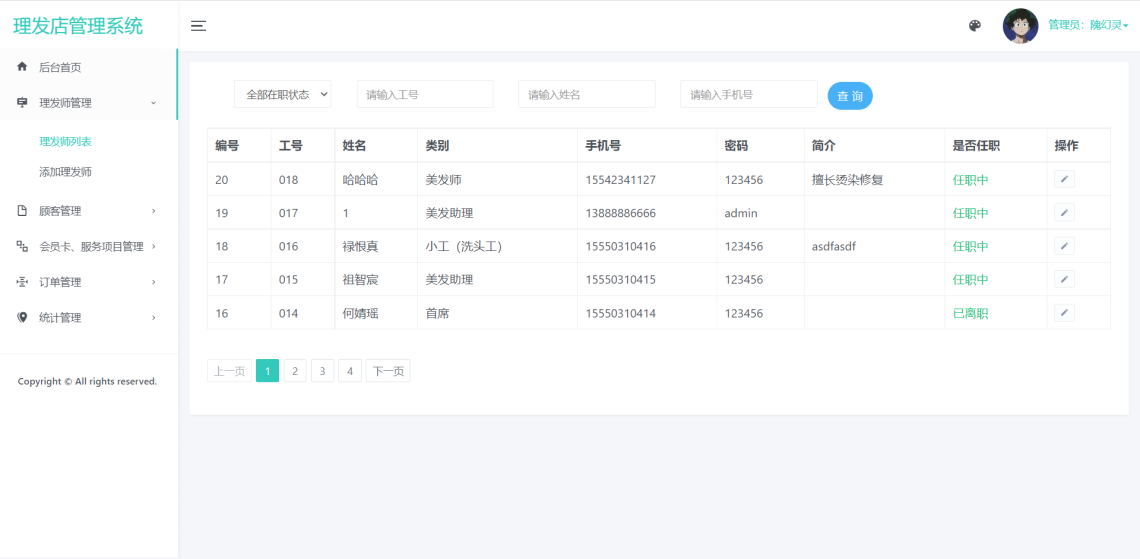The image size is (1140, 559).
Task: Go to page 4
Action: tap(350, 371)
